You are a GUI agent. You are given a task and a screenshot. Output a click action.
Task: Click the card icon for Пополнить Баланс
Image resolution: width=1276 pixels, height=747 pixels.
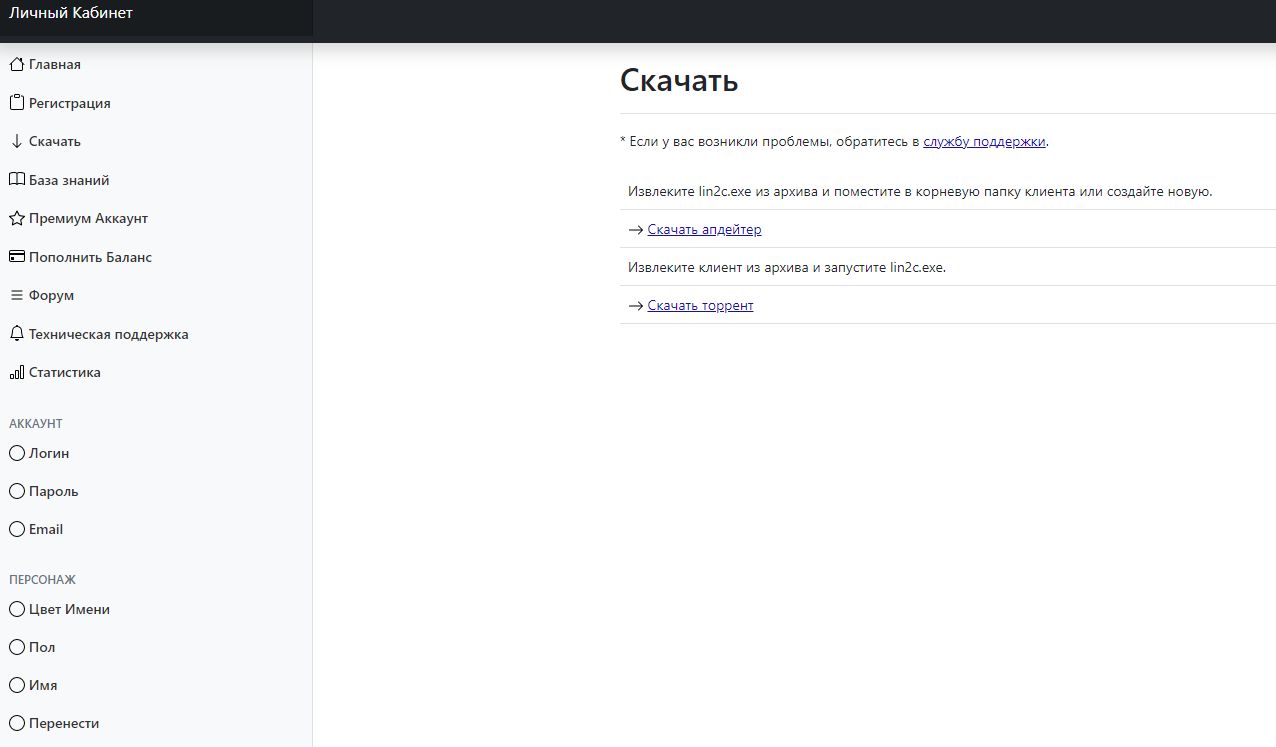point(16,257)
